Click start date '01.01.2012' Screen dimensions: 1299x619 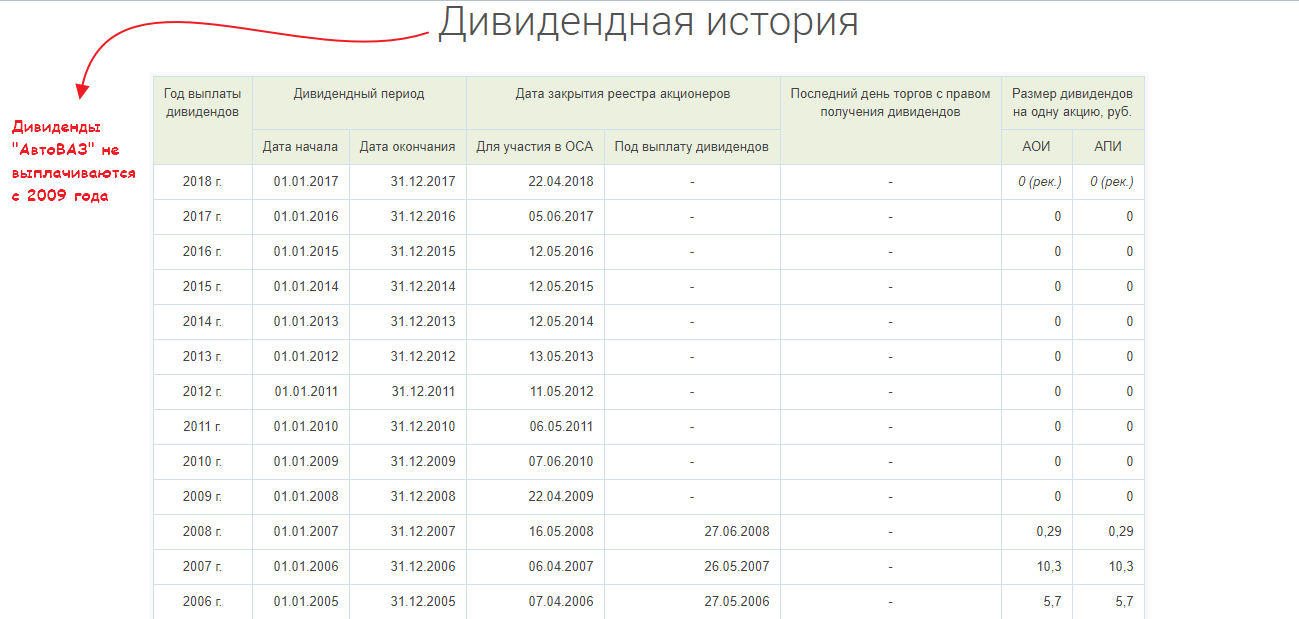pos(306,357)
